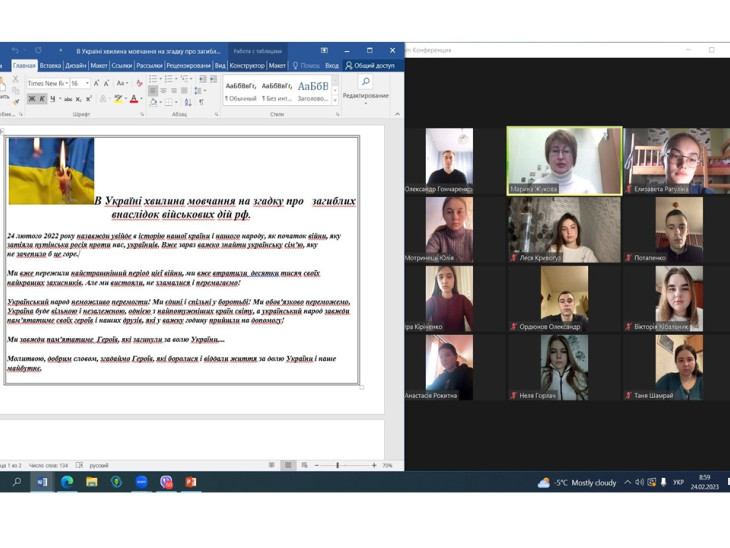
Task: Toggle bold formatting in Word ribbon
Action: 32,99
